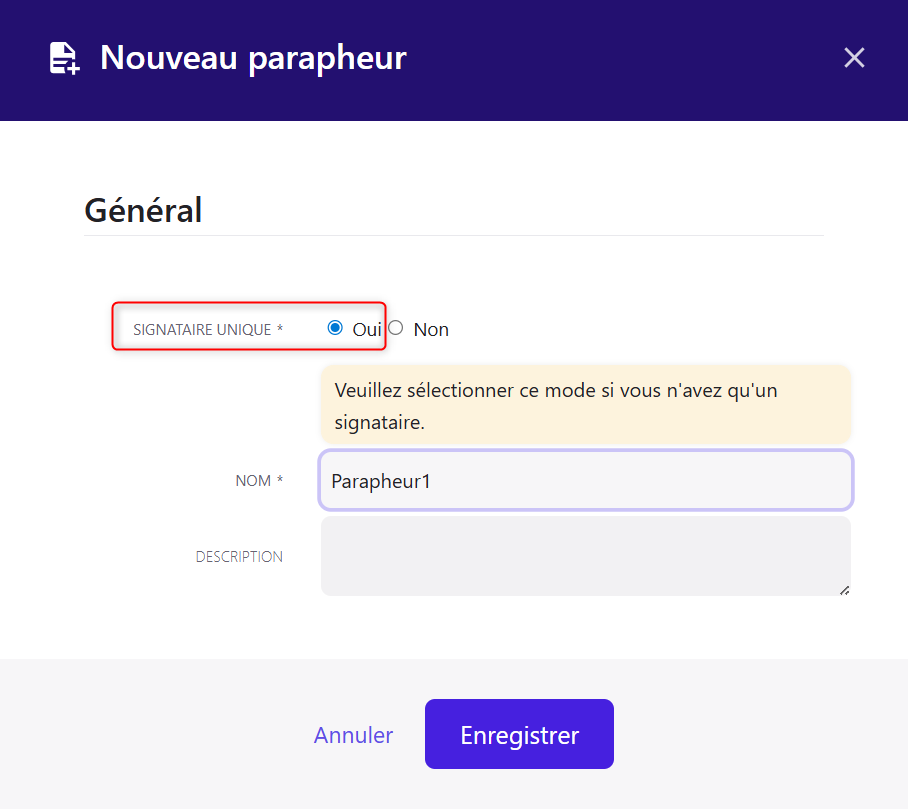Click the new document icon in header

pyautogui.click(x=65, y=58)
